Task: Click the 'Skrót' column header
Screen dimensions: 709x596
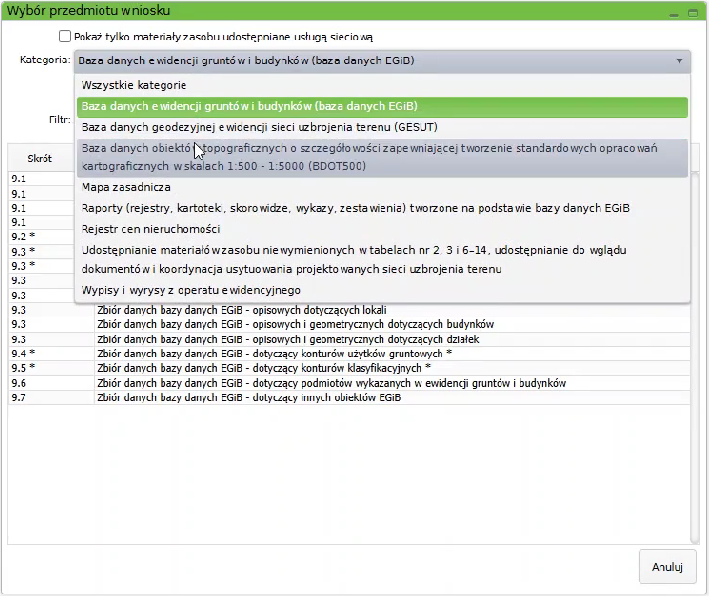Action: coord(40,159)
